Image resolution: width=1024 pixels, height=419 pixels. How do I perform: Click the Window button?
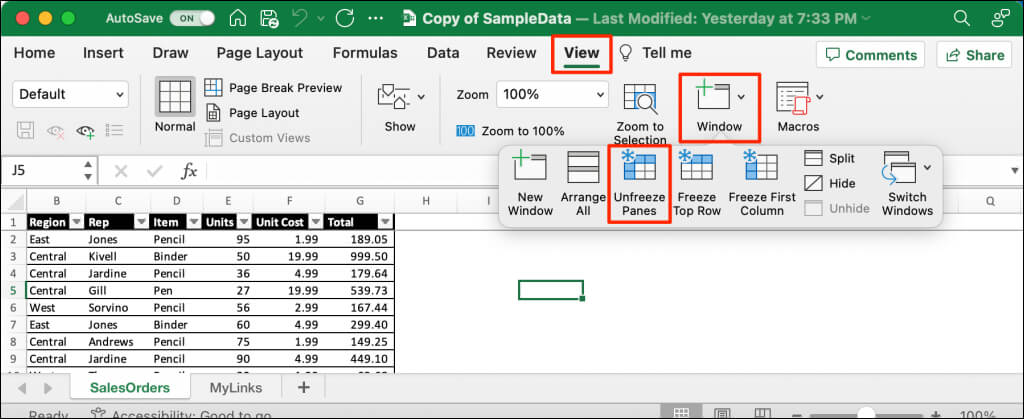[720, 107]
